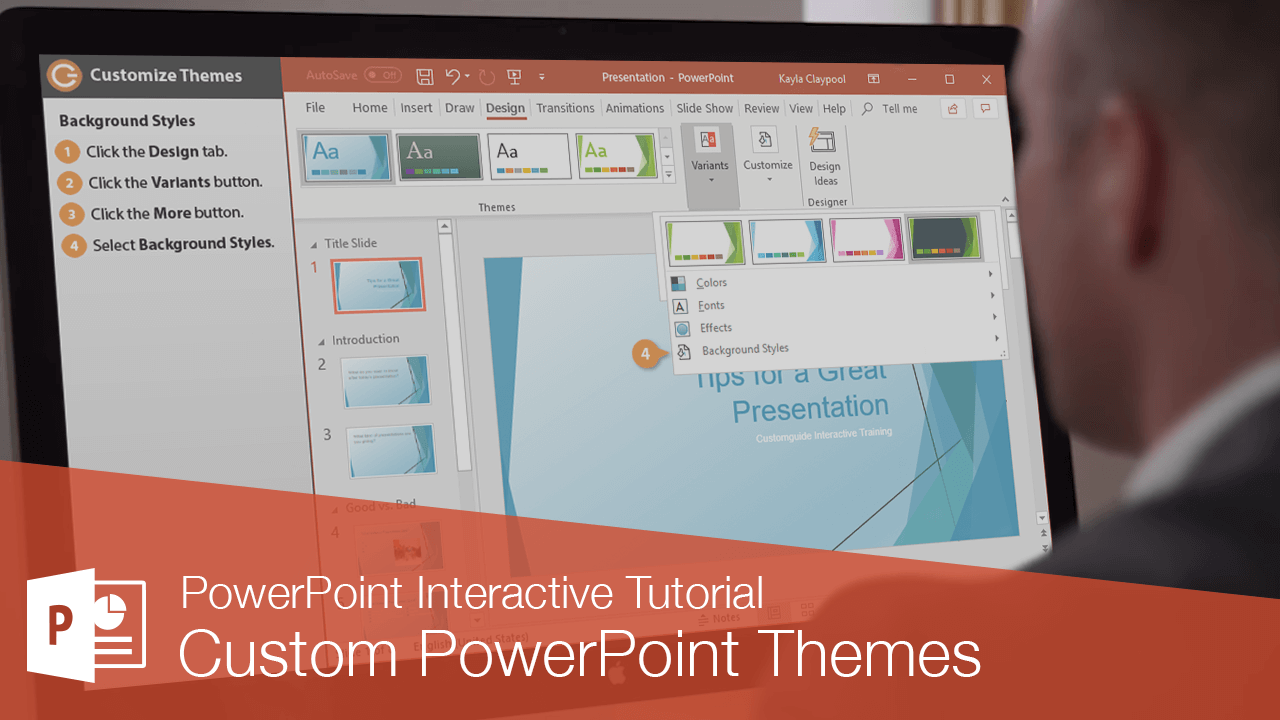Click the Undo icon
This screenshot has height=720, width=1280.
tap(455, 77)
